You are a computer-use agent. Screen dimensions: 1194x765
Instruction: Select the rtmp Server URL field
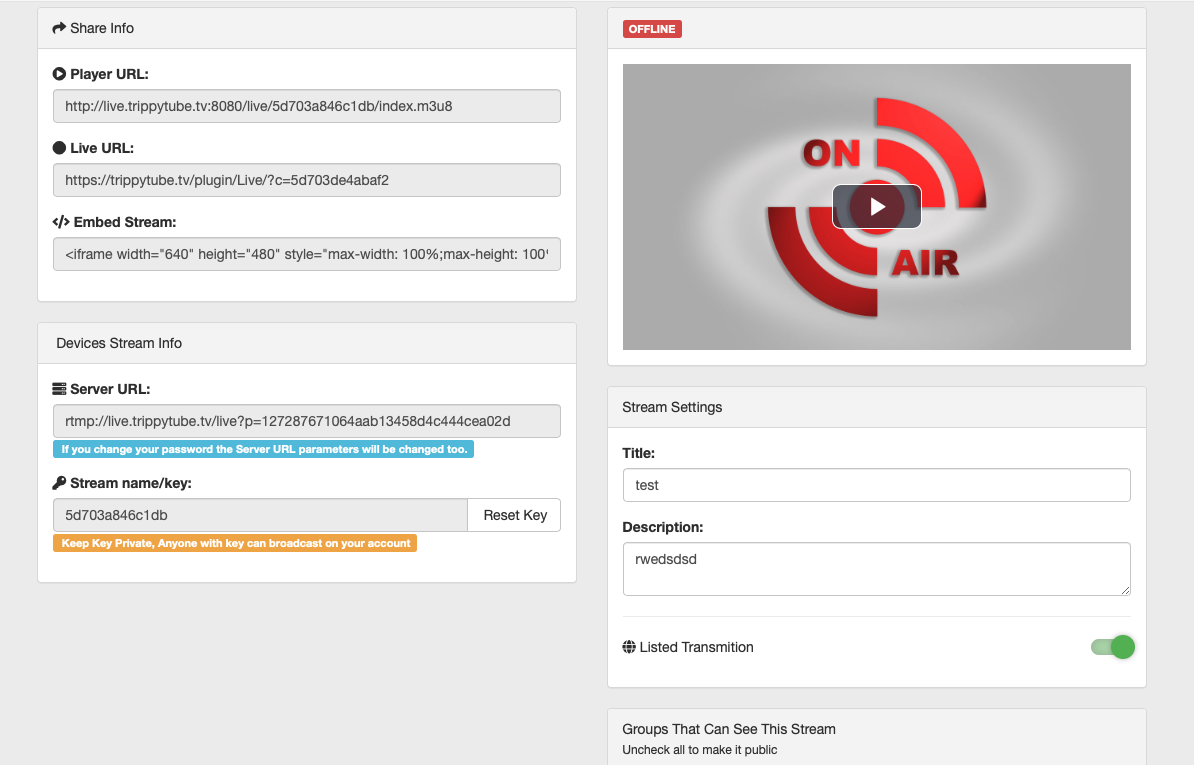[x=307, y=421]
